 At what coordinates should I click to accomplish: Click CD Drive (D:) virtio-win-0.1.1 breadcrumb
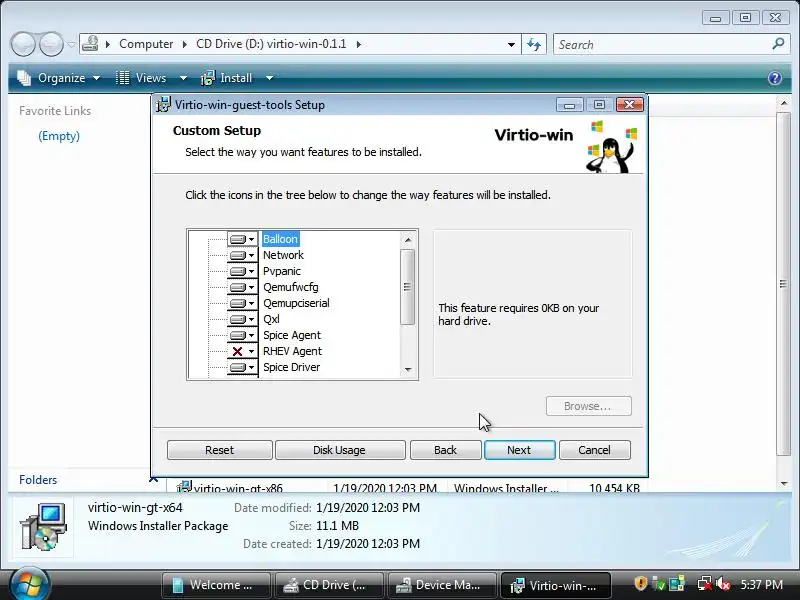tap(271, 44)
